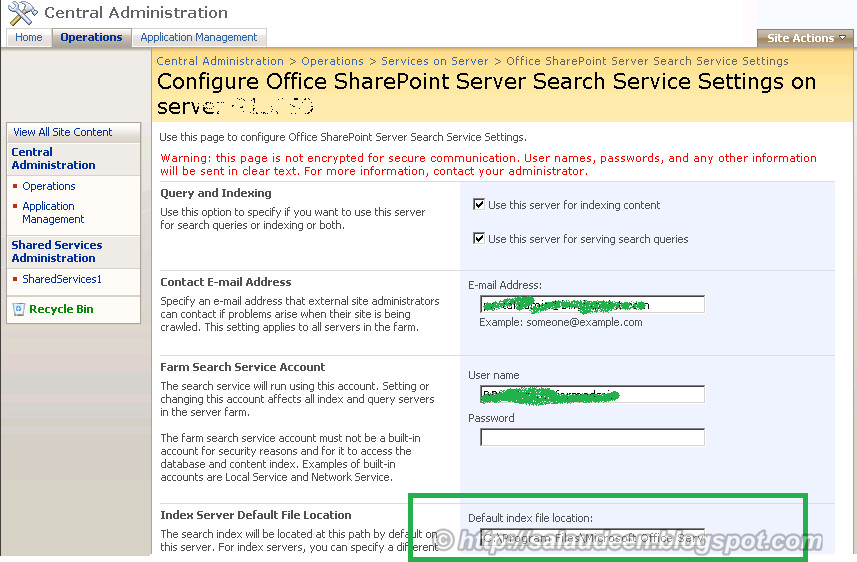Click the Recycle Bin icon

point(19,309)
